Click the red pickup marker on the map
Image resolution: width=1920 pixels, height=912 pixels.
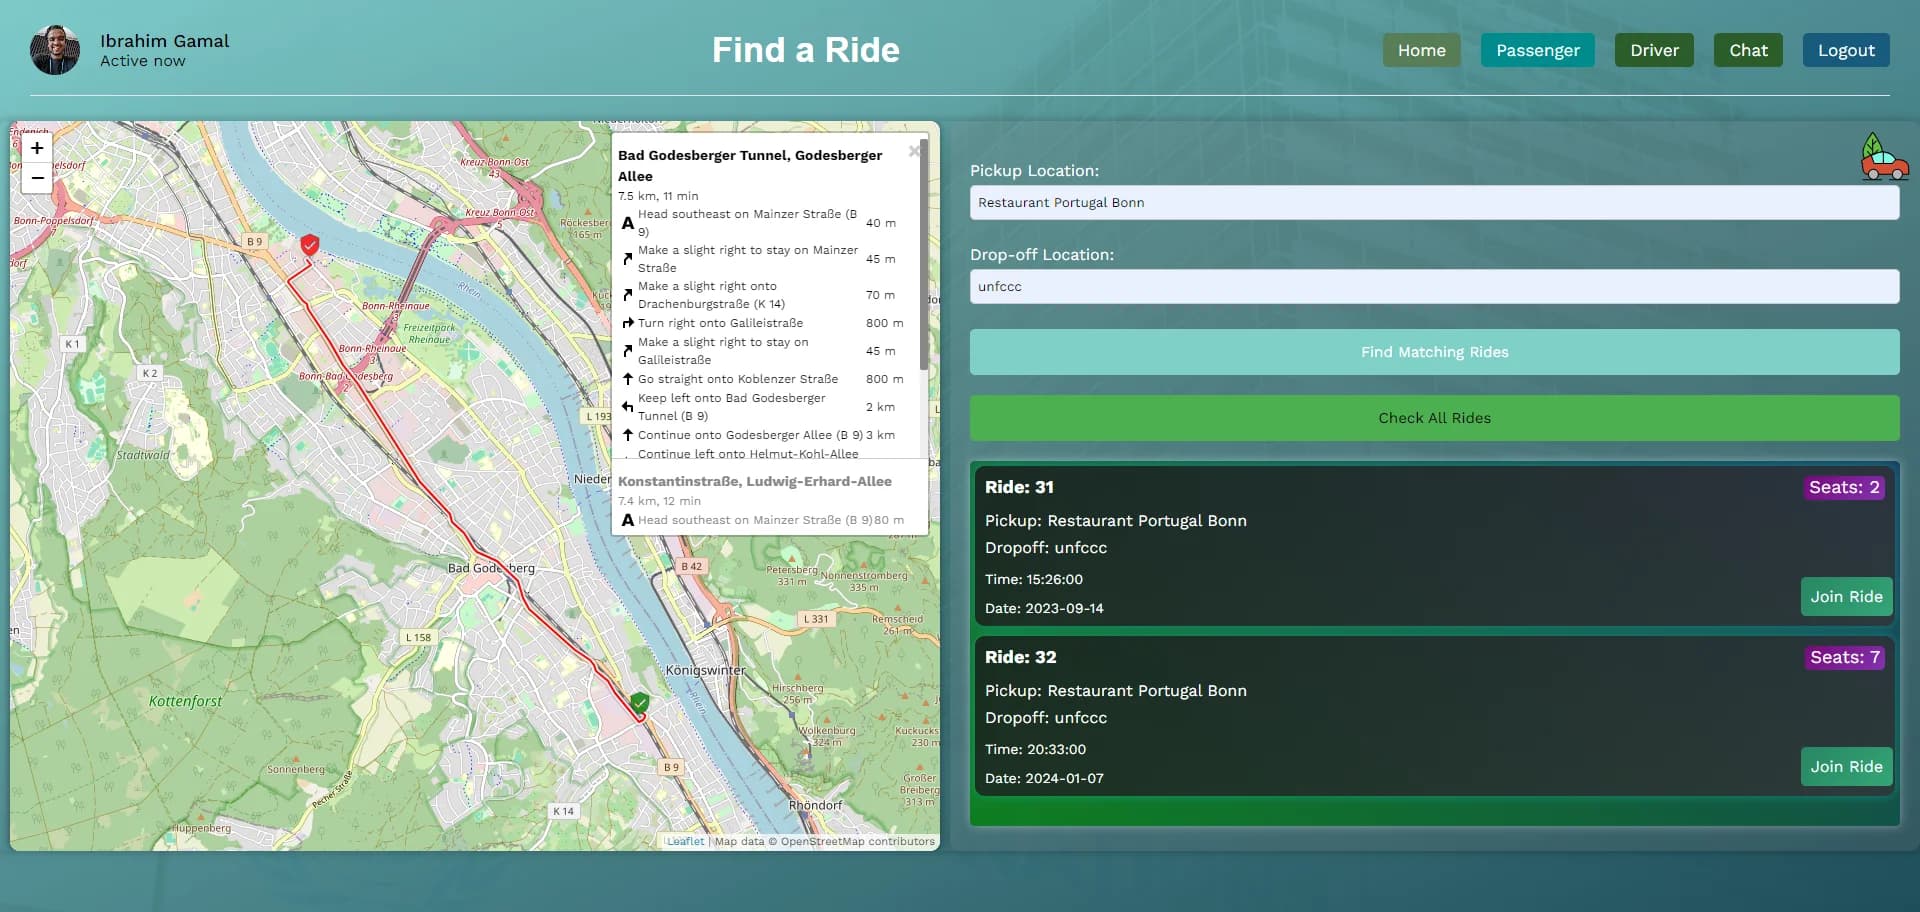click(x=310, y=244)
